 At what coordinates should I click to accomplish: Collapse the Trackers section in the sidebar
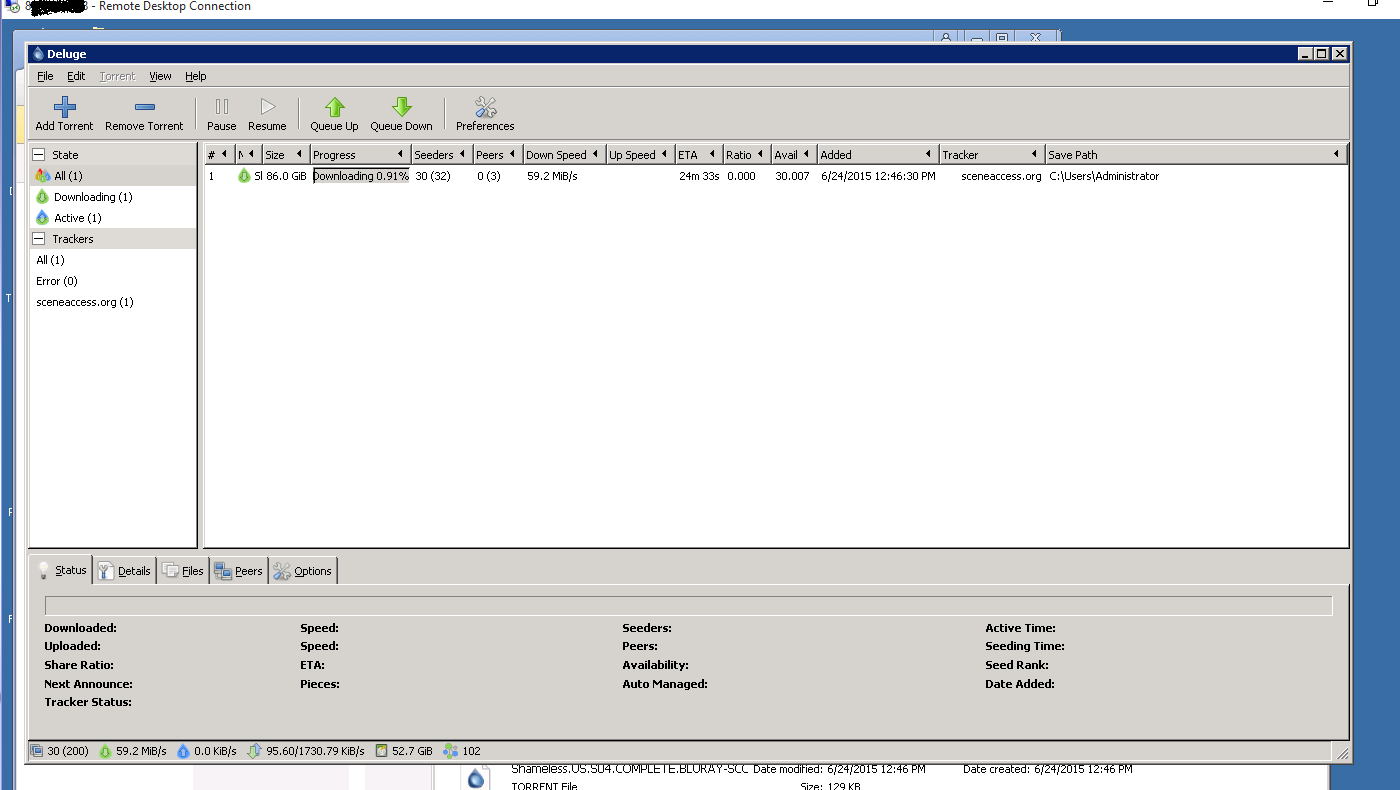pyautogui.click(x=38, y=239)
